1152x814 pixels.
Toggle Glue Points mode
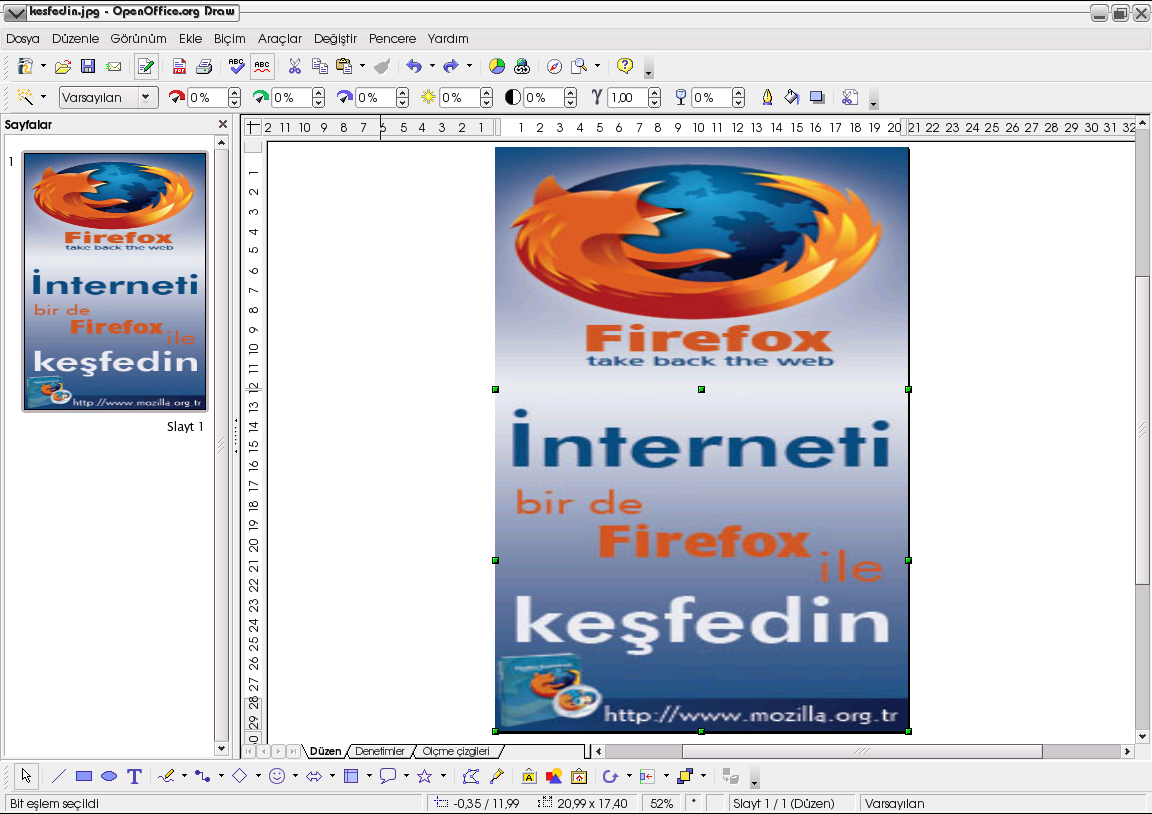[x=496, y=776]
